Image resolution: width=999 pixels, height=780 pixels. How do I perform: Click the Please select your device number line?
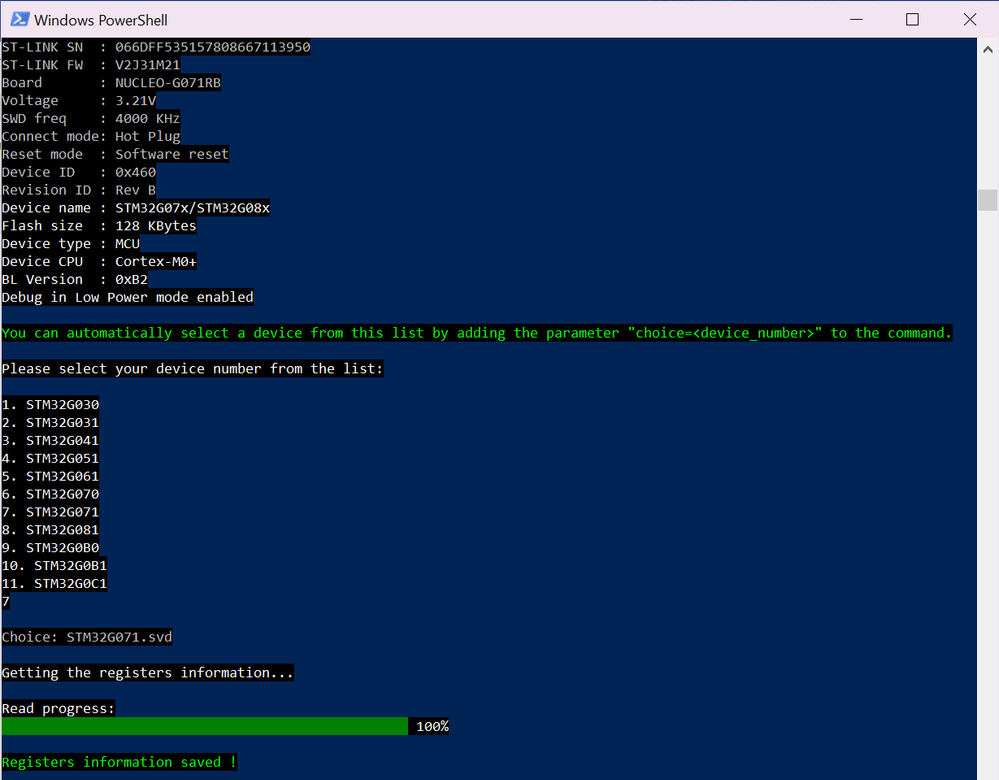(192, 368)
